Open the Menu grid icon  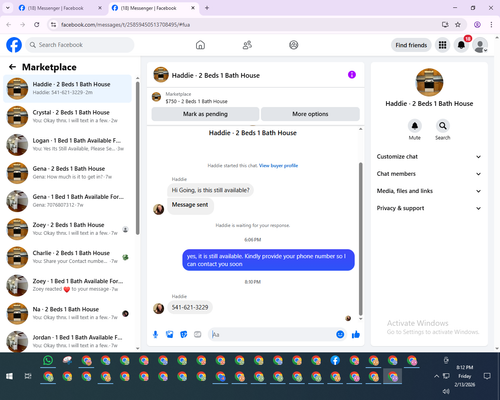click(442, 45)
